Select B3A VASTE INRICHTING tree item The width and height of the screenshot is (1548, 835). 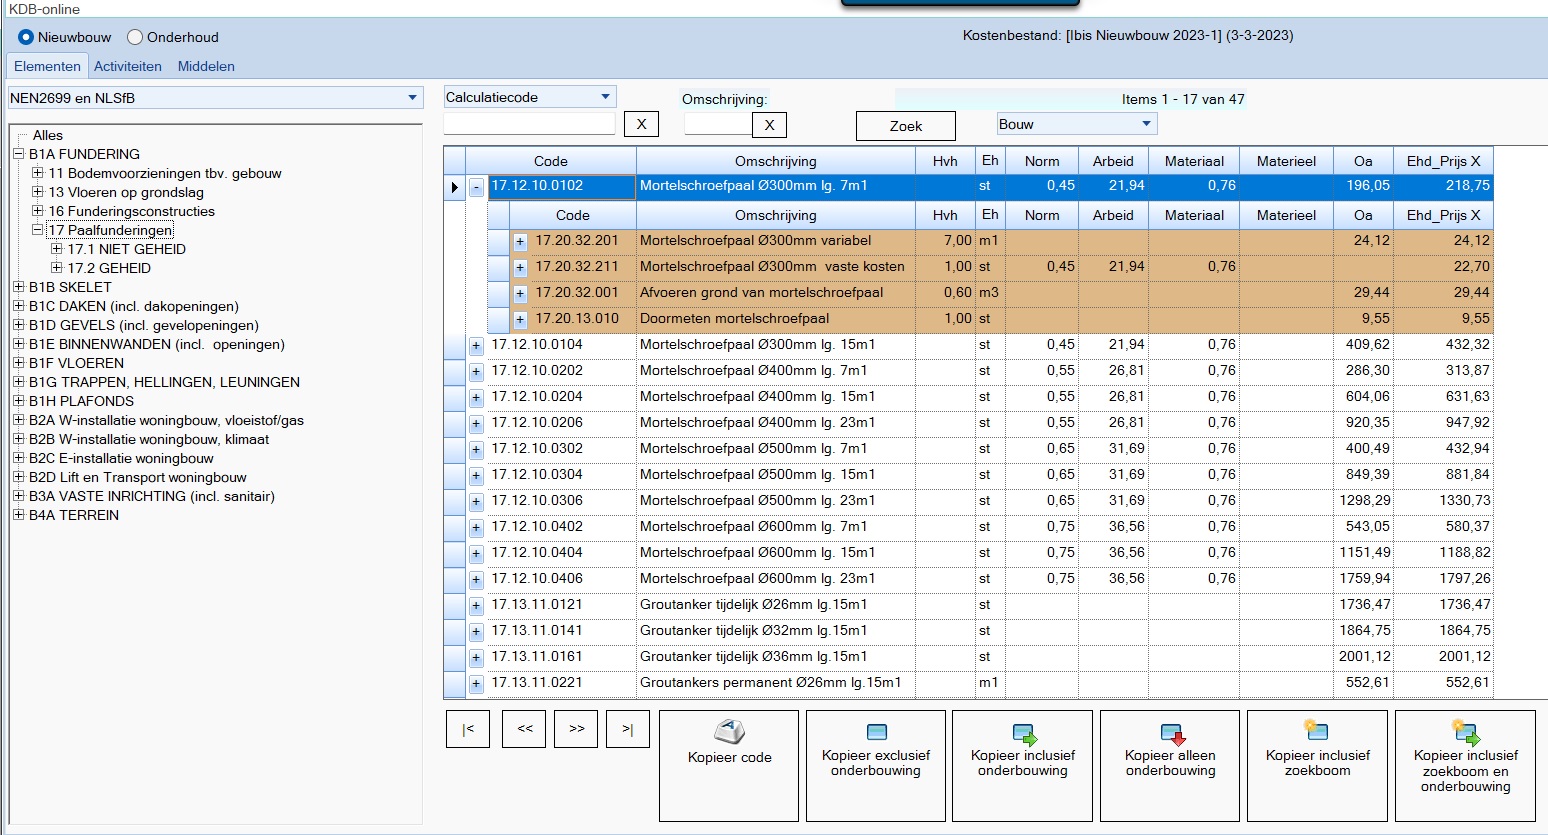pos(151,496)
